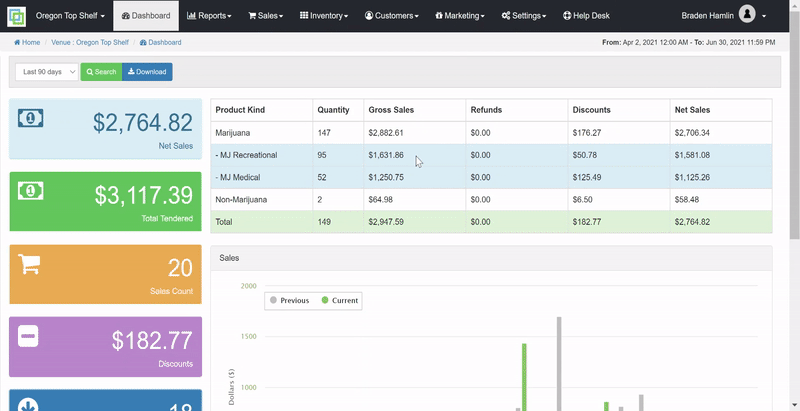Click net sales value $2,706.34
800x411 pixels.
[692, 133]
